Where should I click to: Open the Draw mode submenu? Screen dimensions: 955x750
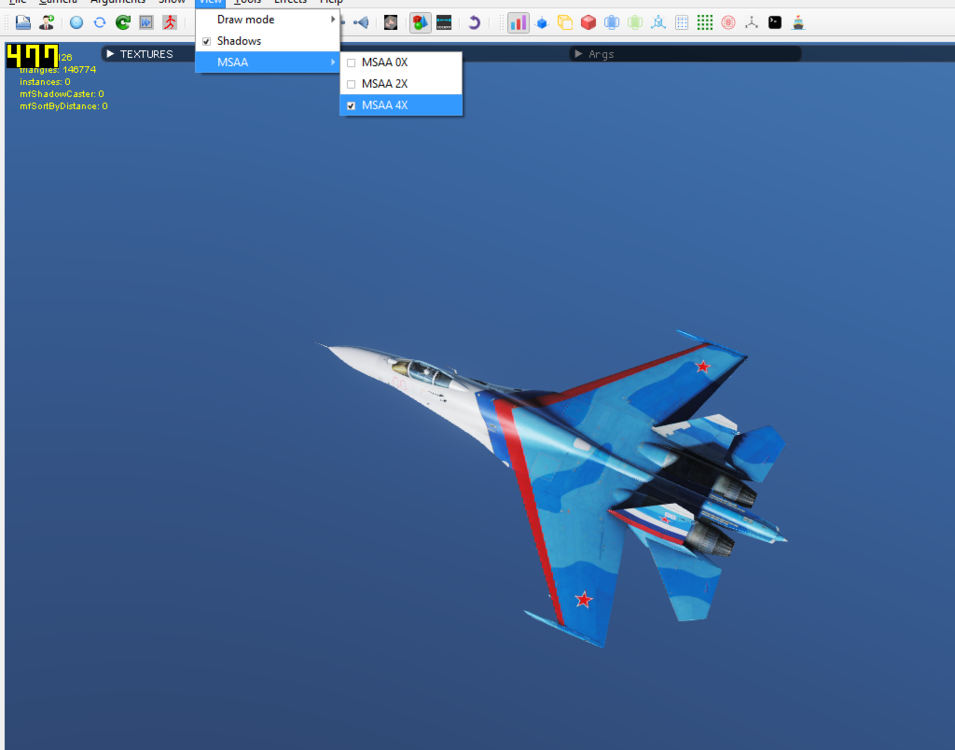pos(267,19)
